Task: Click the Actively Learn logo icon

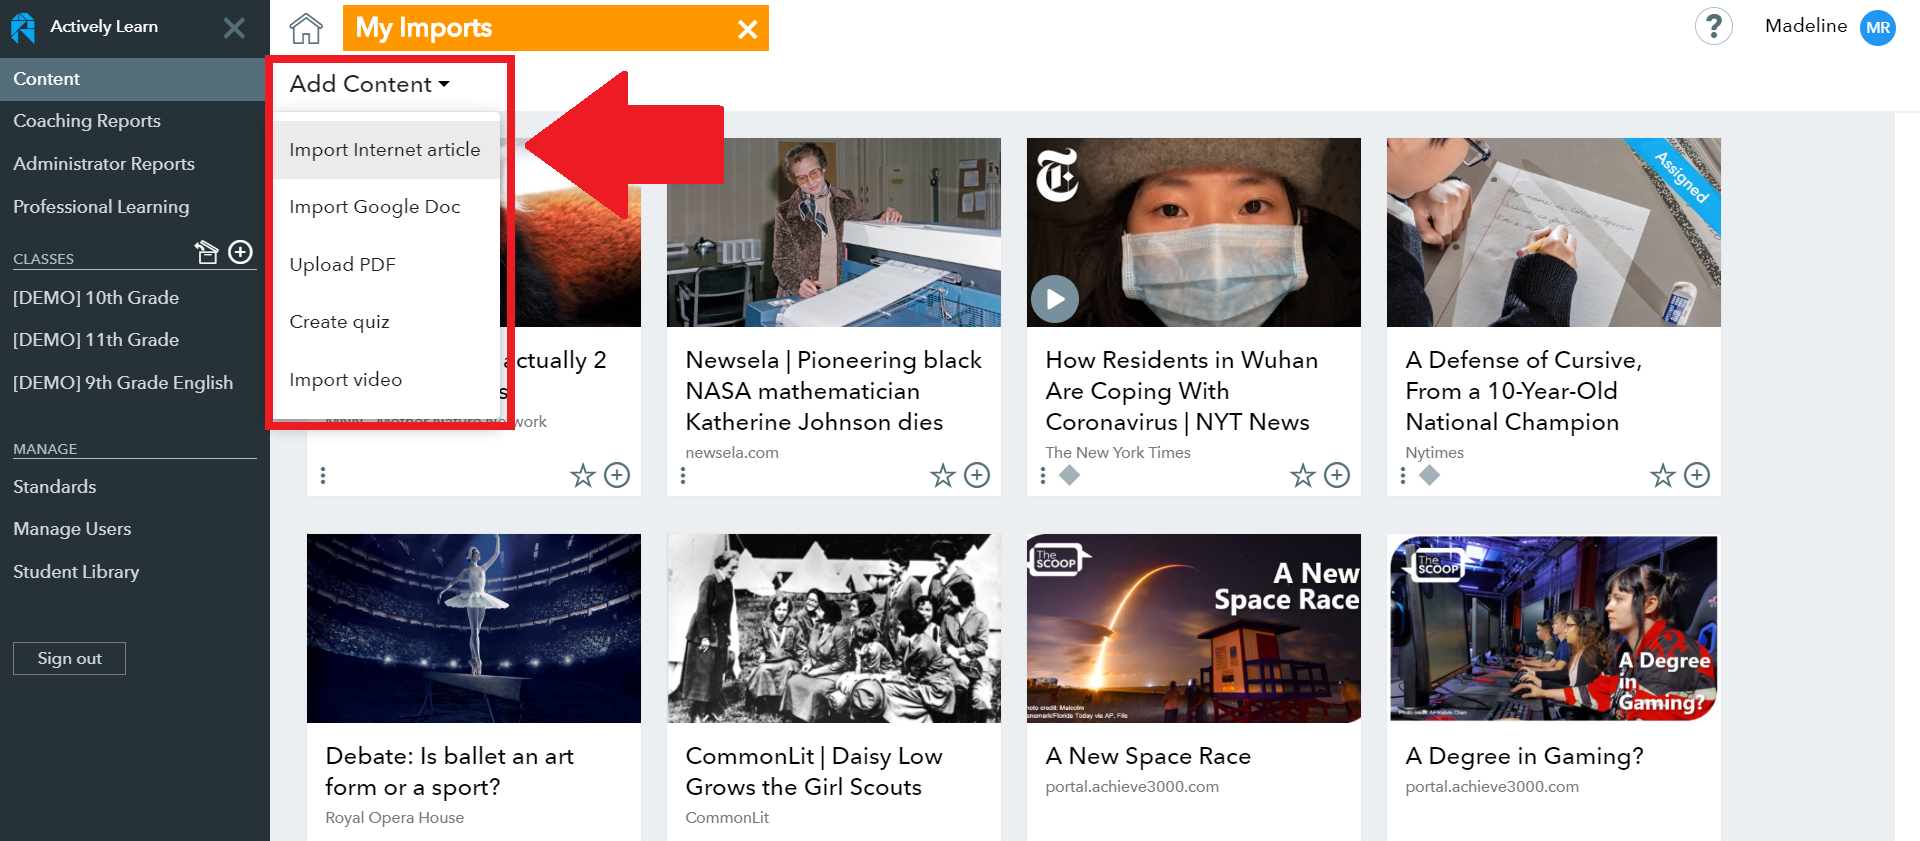Action: 23,27
